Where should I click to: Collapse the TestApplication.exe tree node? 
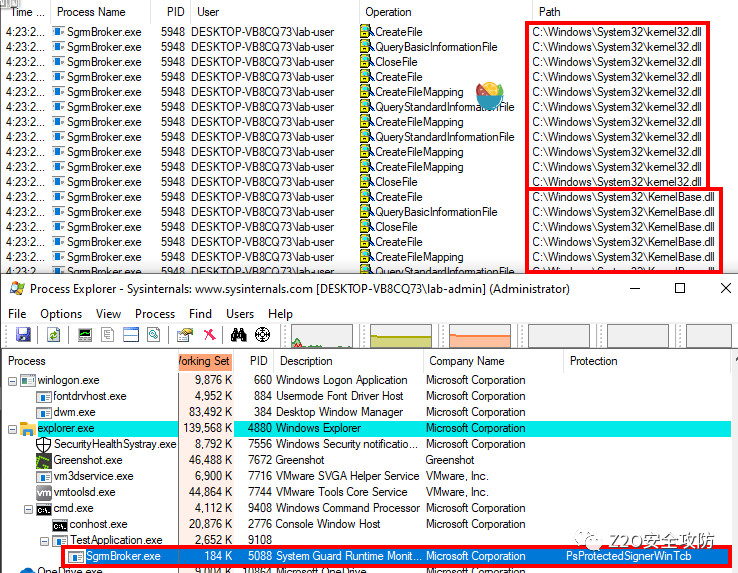pos(45,541)
